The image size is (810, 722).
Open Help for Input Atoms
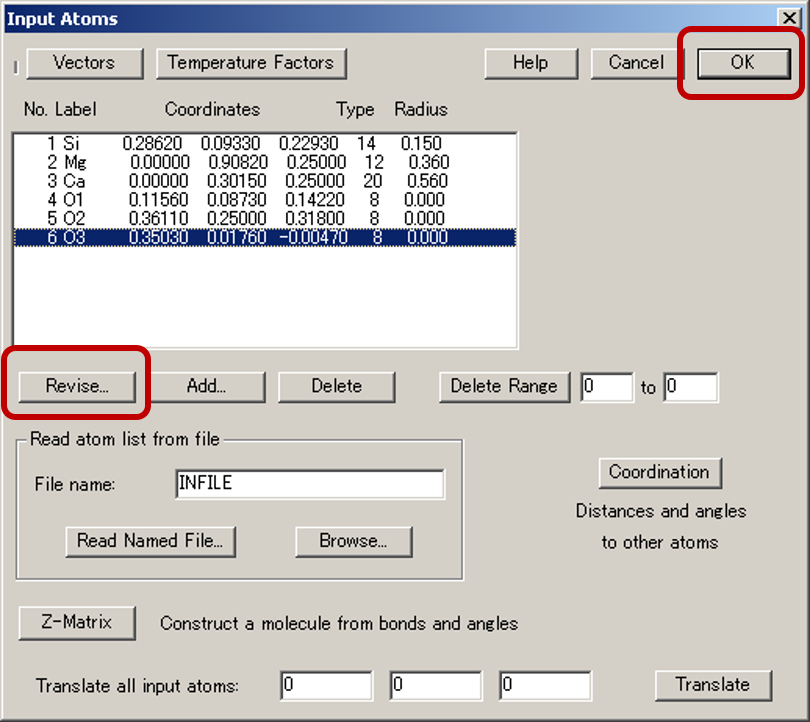(530, 63)
